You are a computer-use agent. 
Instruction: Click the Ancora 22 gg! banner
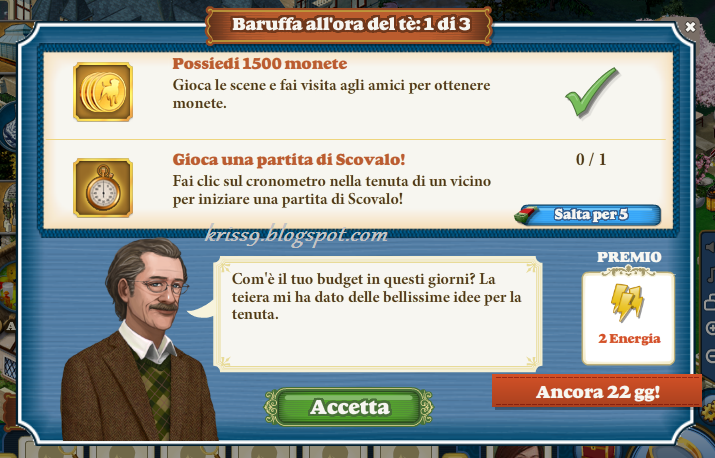click(597, 391)
